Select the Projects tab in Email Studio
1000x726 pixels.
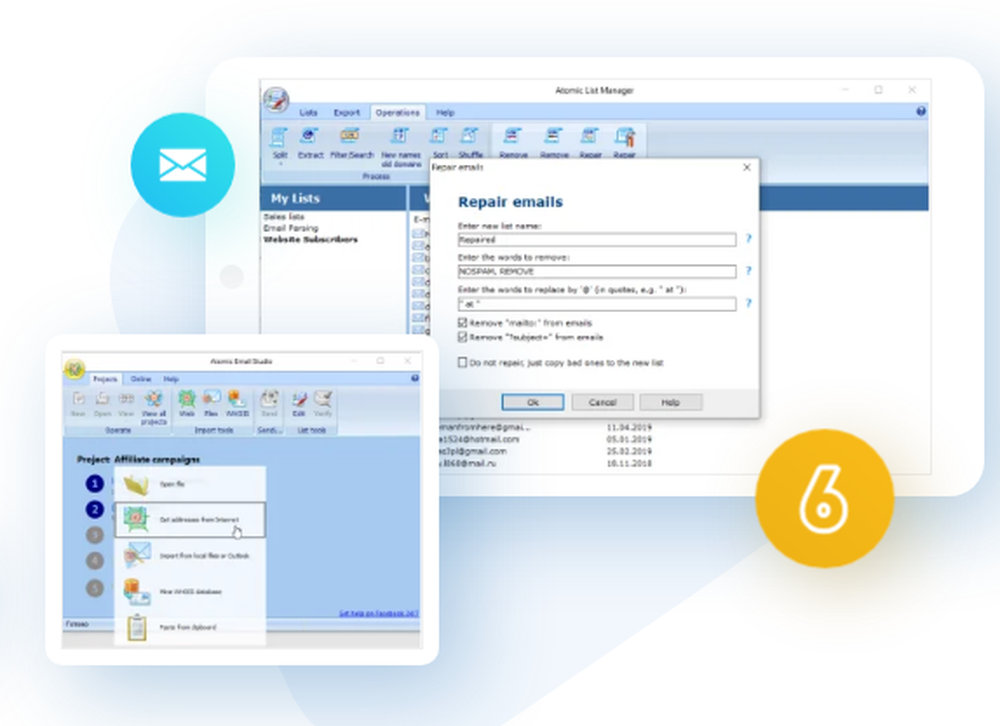tap(105, 379)
